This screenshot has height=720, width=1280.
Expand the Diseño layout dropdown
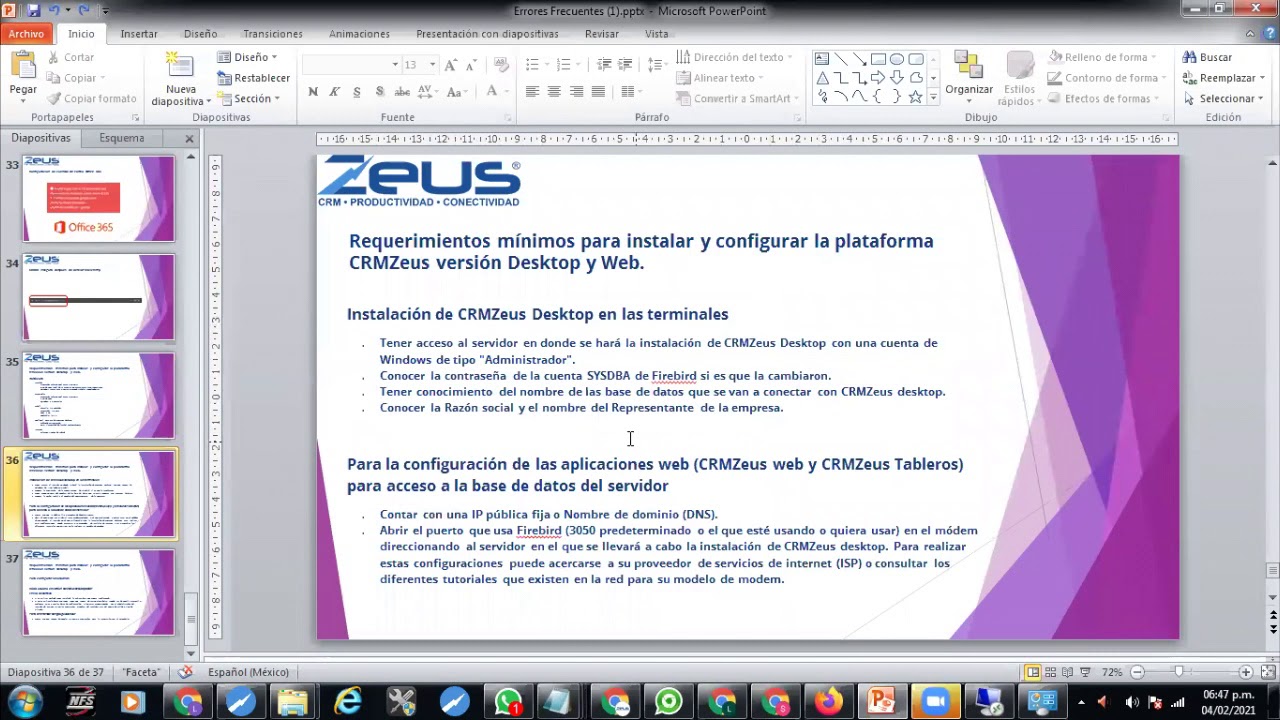pyautogui.click(x=247, y=57)
